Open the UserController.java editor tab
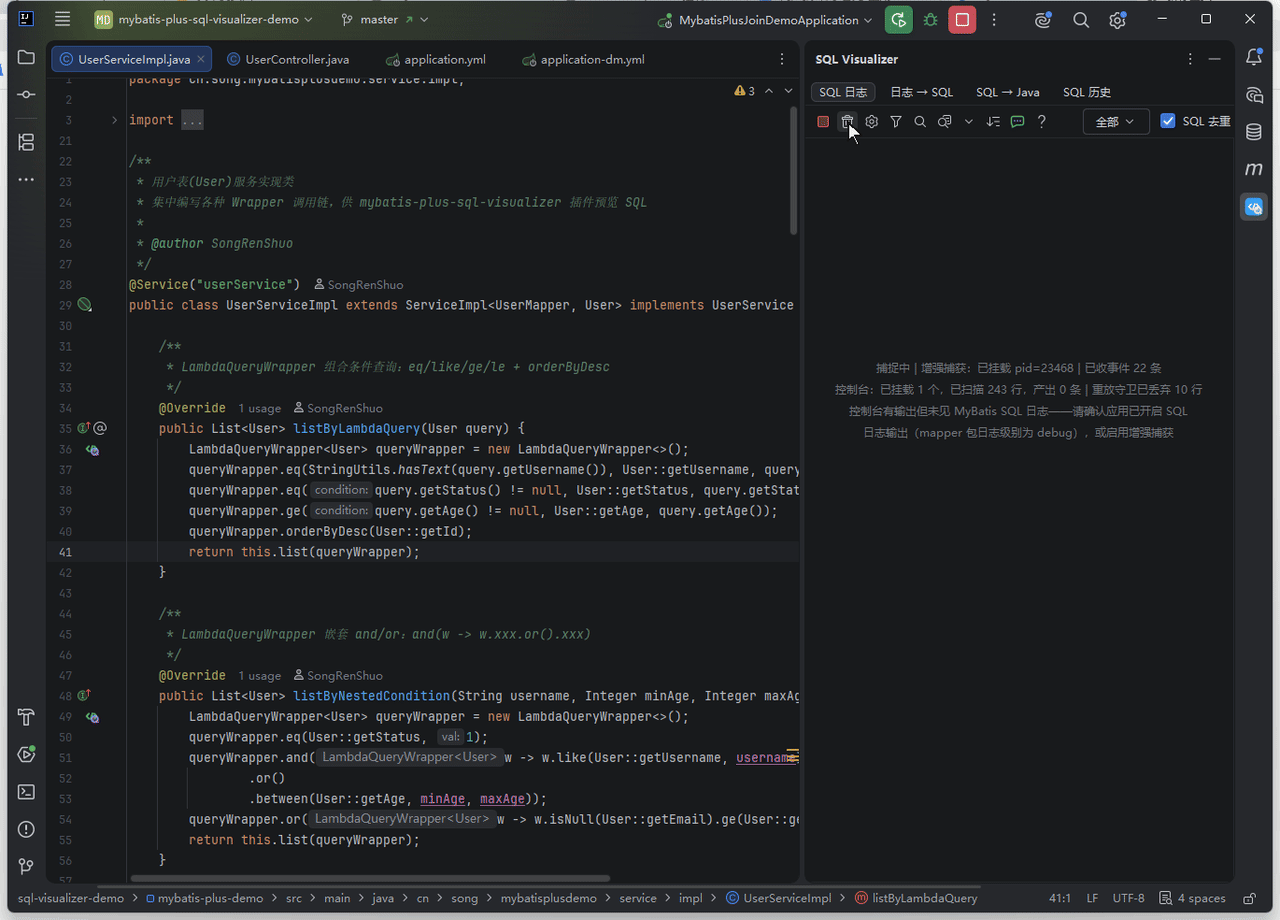 (288, 60)
